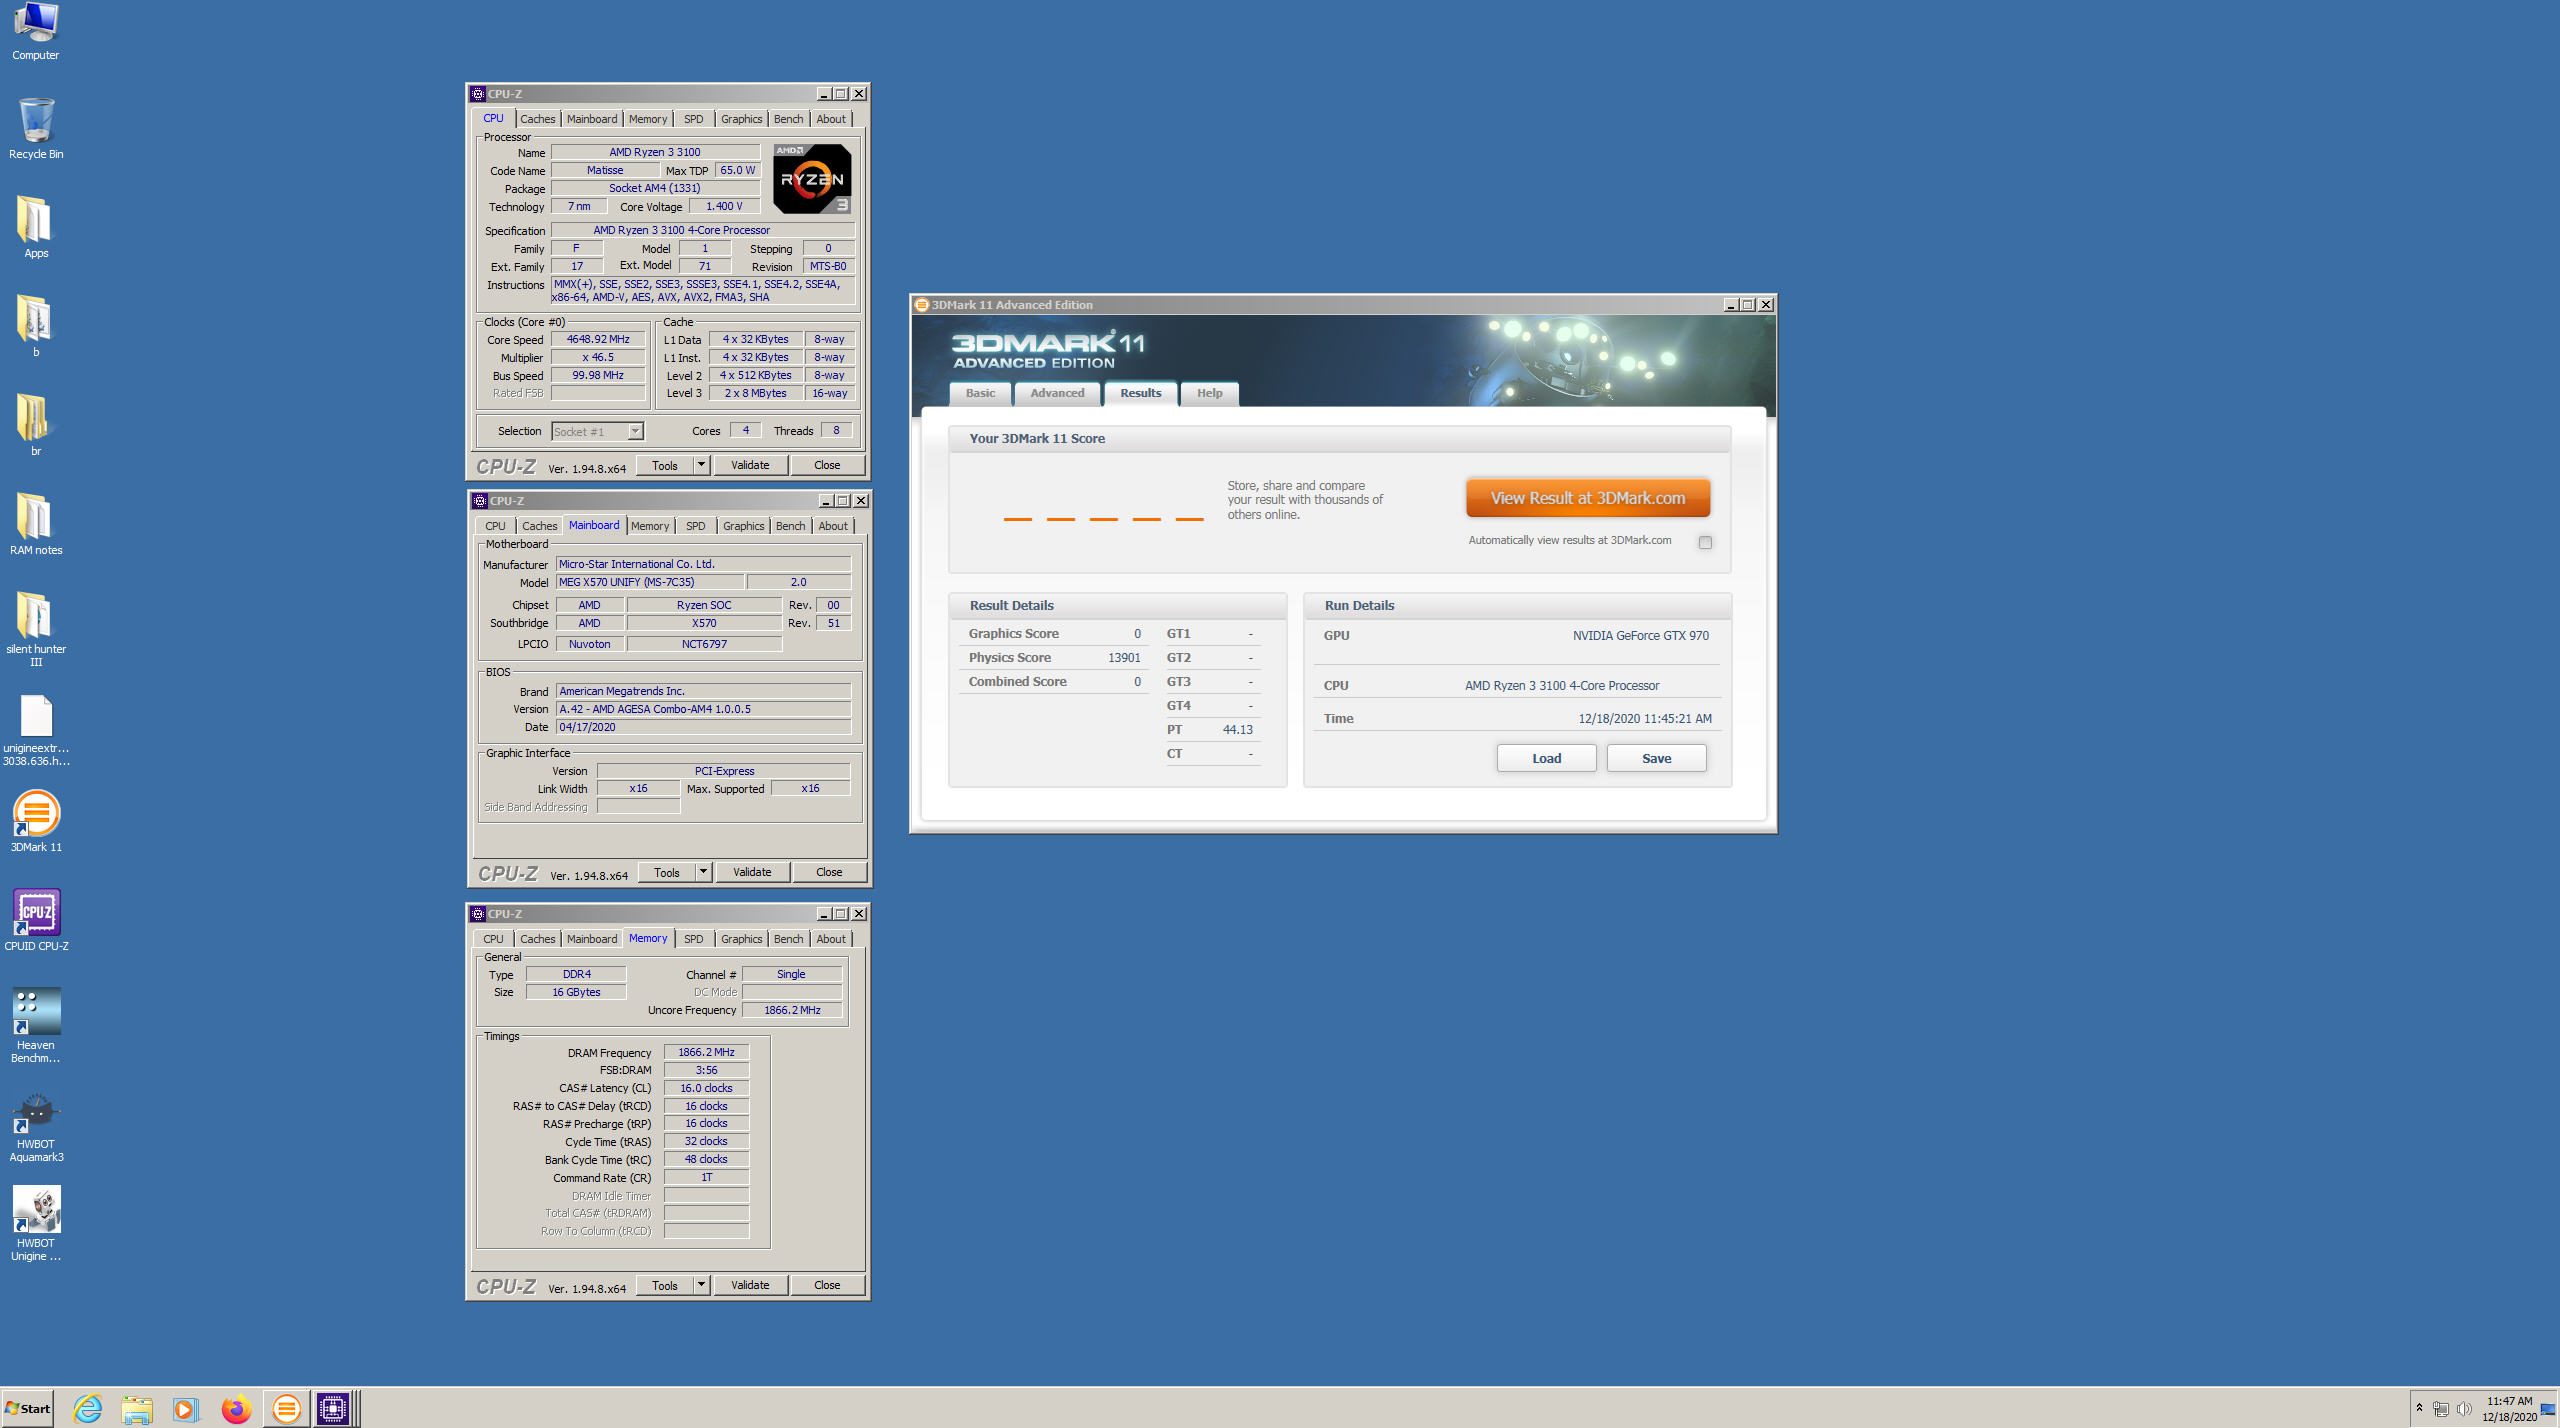
Task: Switch to SPD tab in top CPU-Z
Action: [693, 119]
